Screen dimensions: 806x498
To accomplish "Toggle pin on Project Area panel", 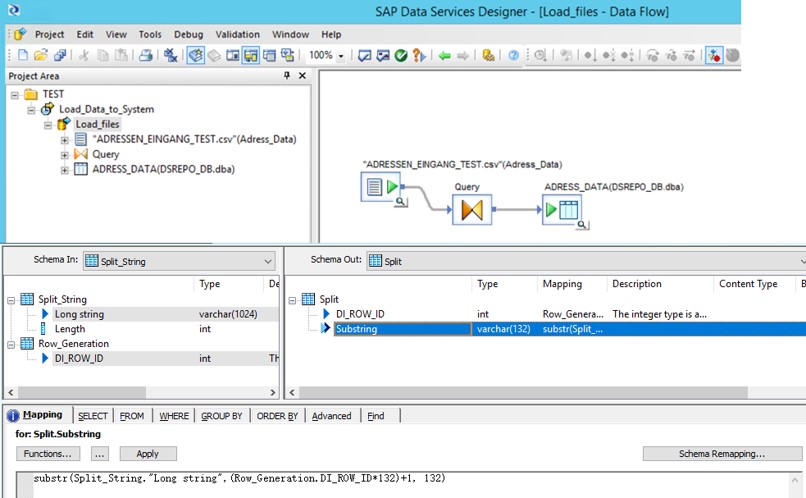I will tap(288, 76).
